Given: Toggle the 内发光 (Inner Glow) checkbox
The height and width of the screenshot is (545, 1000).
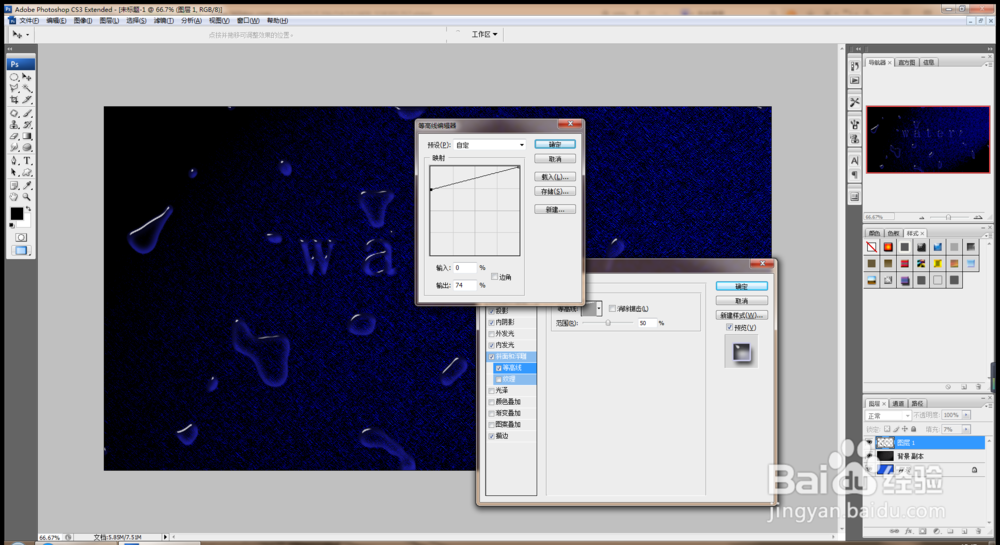Looking at the screenshot, I should tap(492, 345).
